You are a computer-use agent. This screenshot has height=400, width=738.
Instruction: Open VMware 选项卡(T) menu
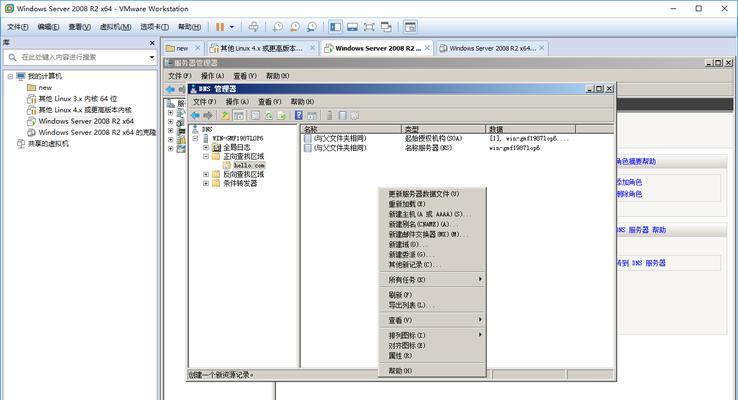[154, 27]
